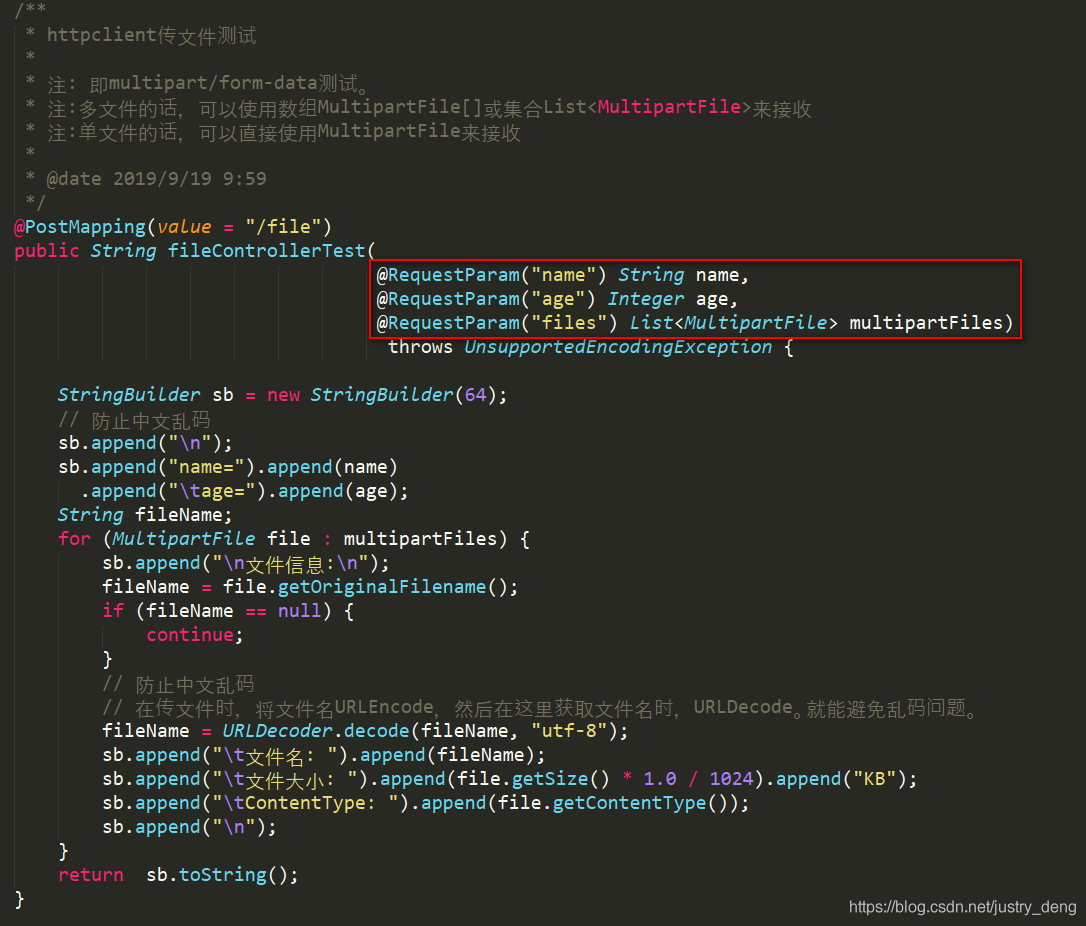
Task: Click the "/file" path string
Action: pyautogui.click(x=283, y=226)
